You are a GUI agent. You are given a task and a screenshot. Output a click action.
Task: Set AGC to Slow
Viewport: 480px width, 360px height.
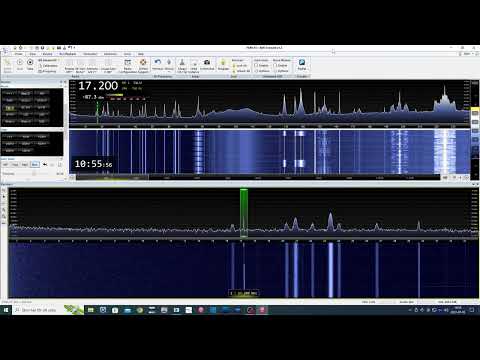pyautogui.click(x=35, y=164)
